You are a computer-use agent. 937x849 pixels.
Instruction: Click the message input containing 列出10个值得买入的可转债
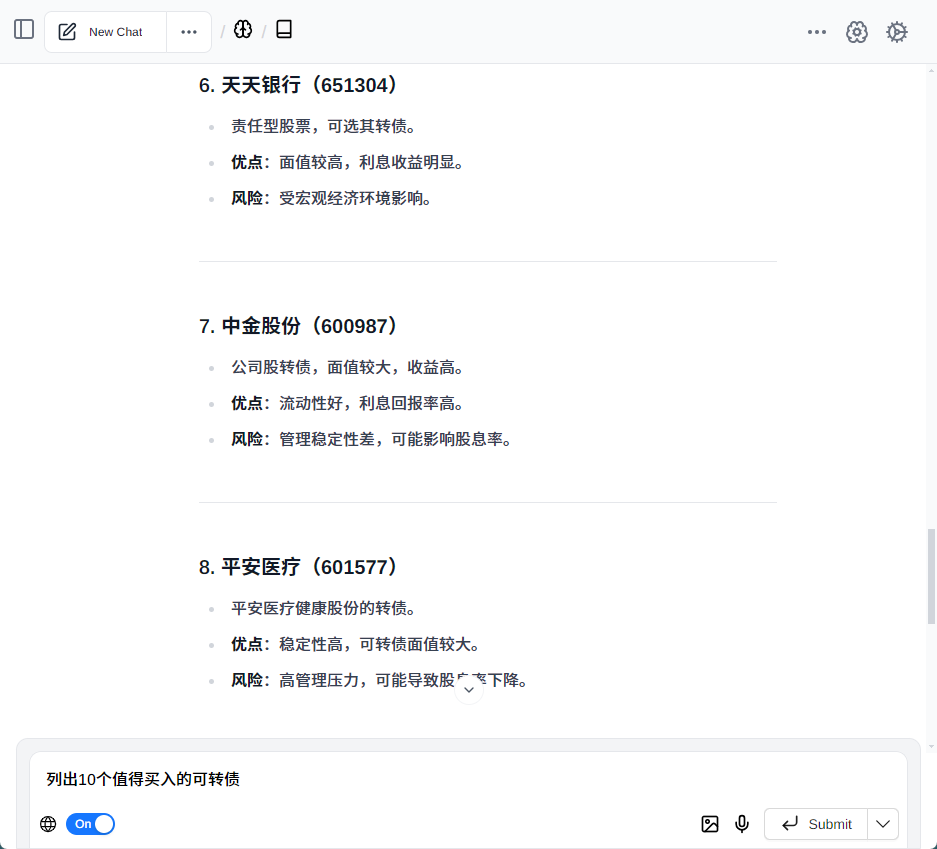(x=468, y=779)
